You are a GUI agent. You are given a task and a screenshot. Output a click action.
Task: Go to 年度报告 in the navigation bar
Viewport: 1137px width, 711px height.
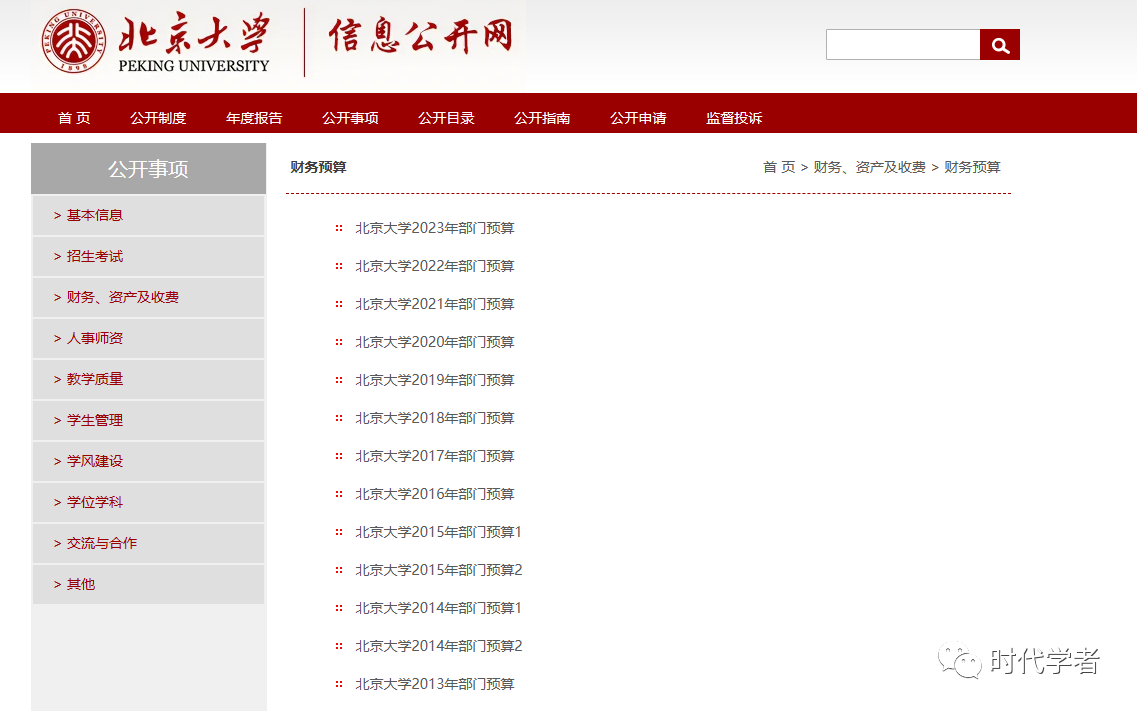coord(254,118)
